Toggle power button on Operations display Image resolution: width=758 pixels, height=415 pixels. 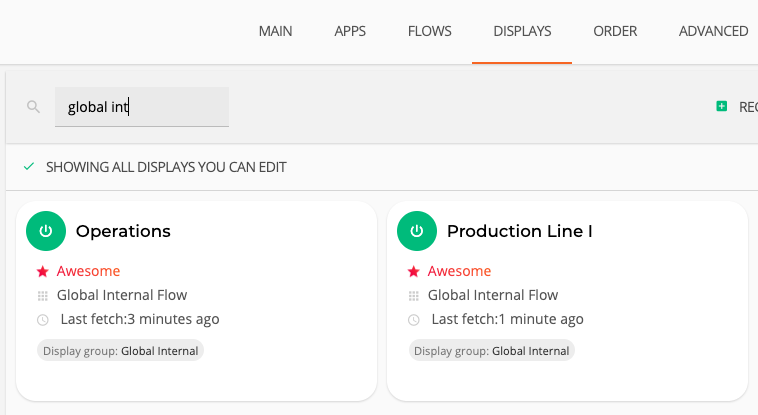[45, 231]
